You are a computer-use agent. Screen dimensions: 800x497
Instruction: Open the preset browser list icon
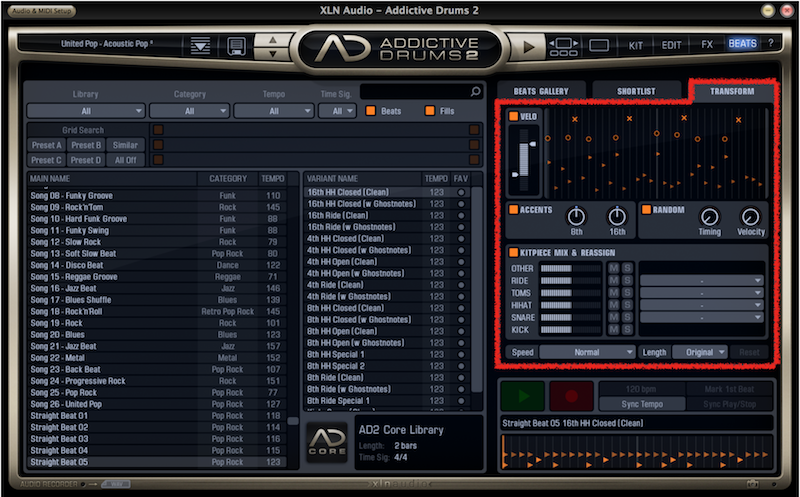(200, 46)
